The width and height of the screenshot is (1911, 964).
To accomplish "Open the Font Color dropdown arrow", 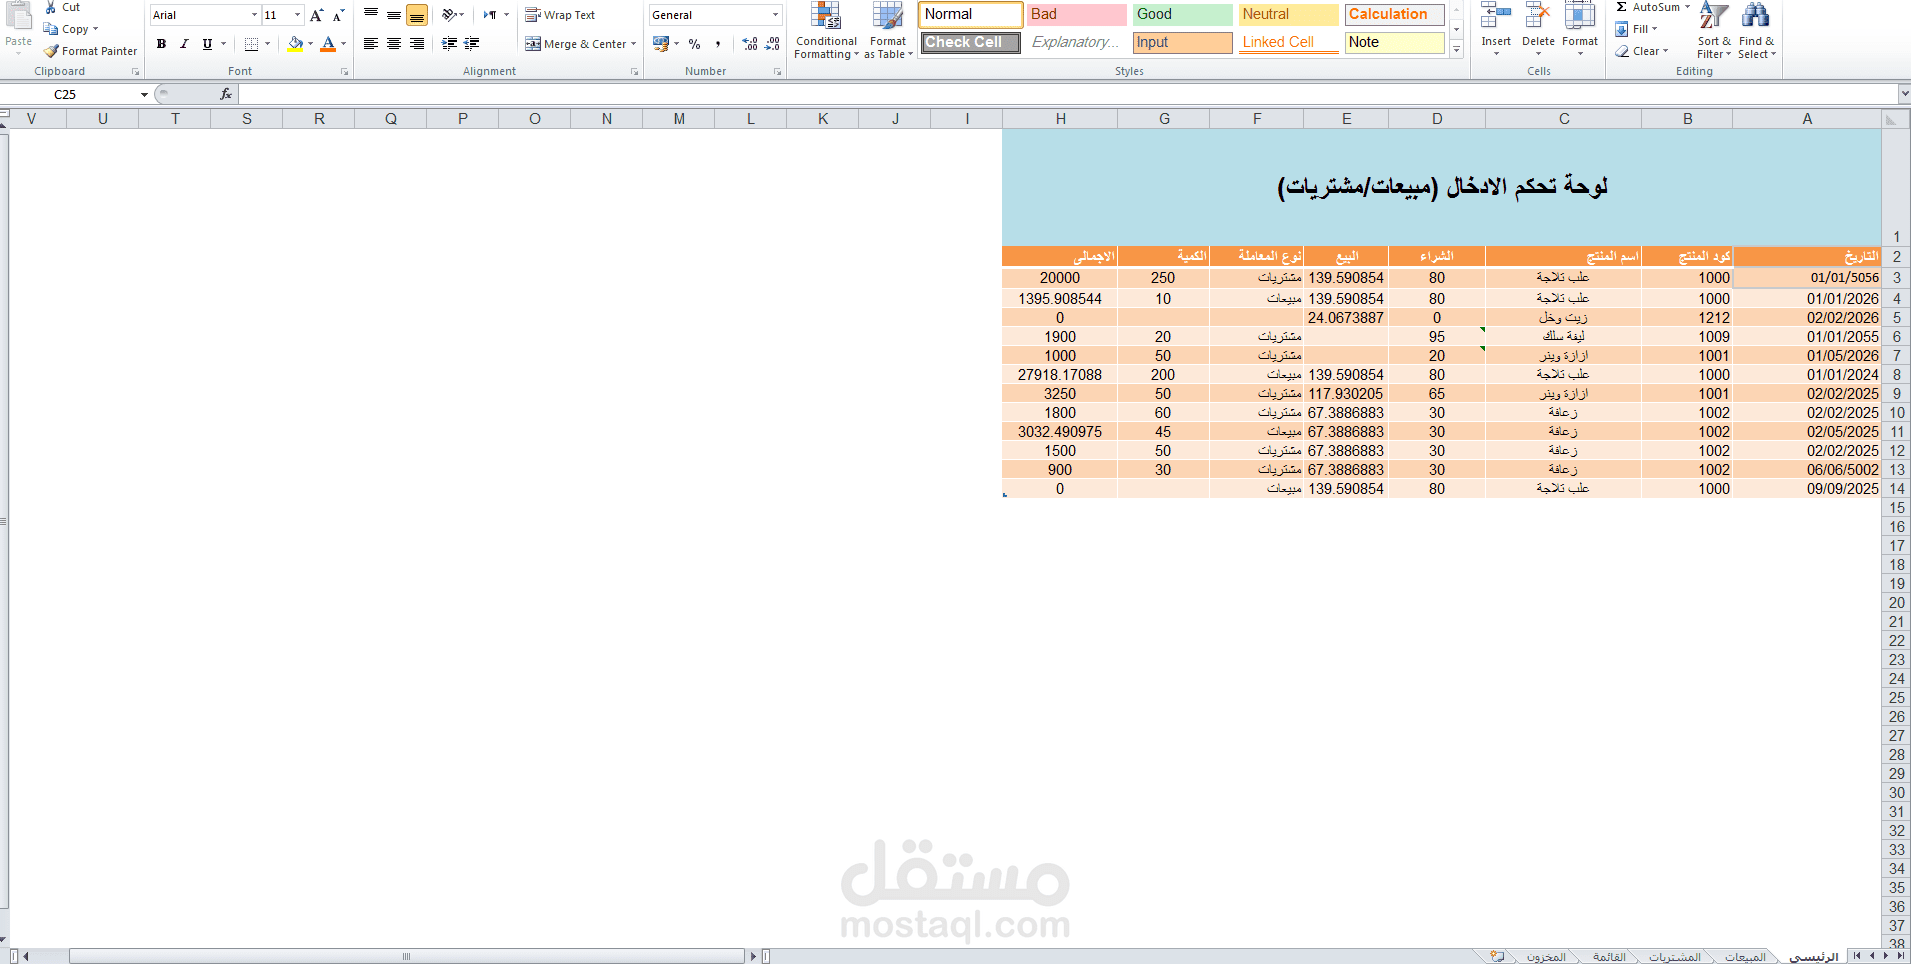I will 343,44.
